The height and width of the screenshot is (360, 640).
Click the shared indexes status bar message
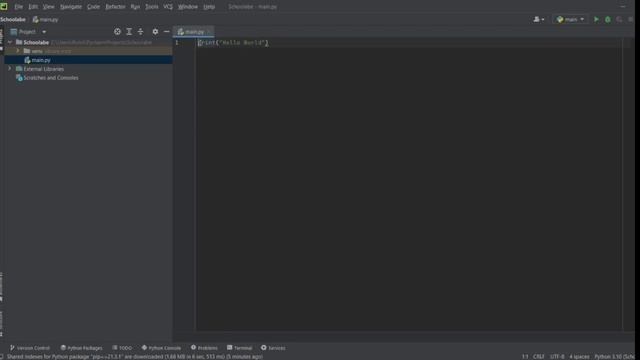click(x=135, y=356)
